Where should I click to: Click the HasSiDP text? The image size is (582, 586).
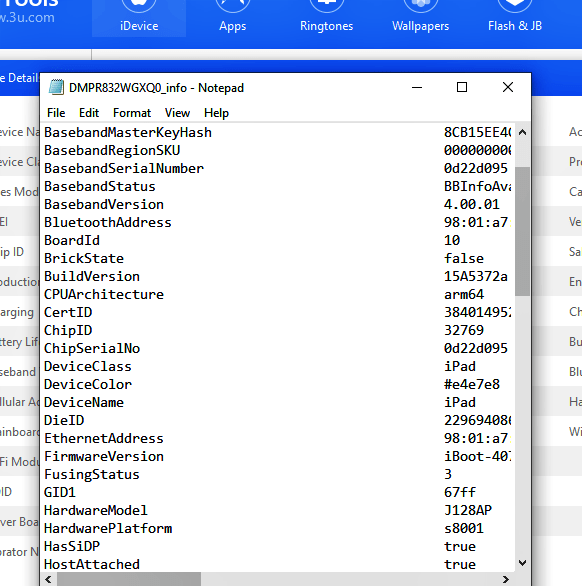[72, 546]
